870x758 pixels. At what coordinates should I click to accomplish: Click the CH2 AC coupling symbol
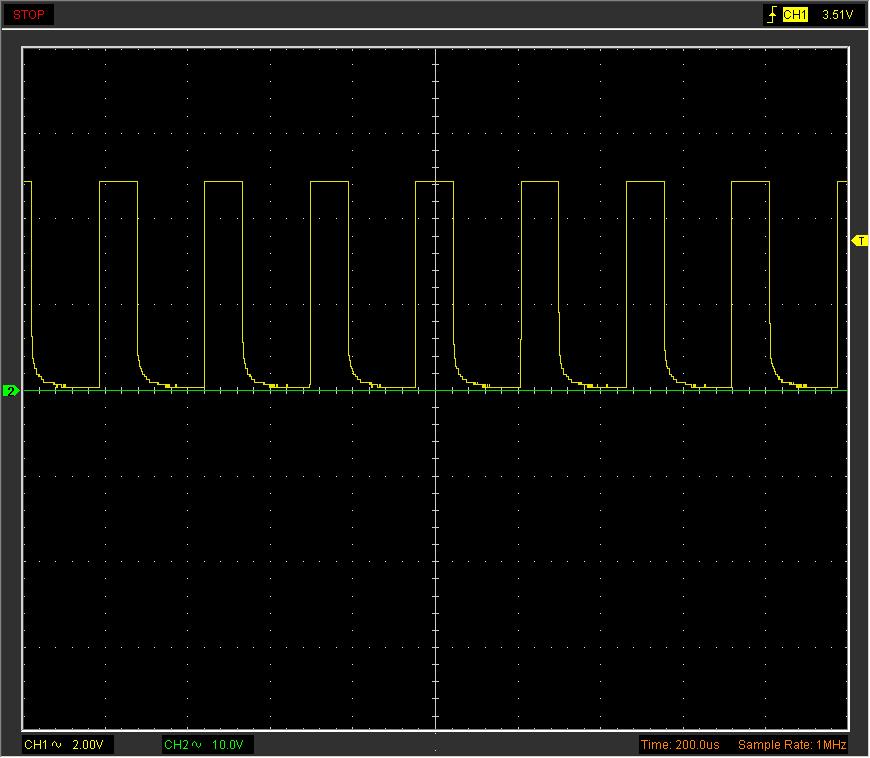click(x=197, y=745)
